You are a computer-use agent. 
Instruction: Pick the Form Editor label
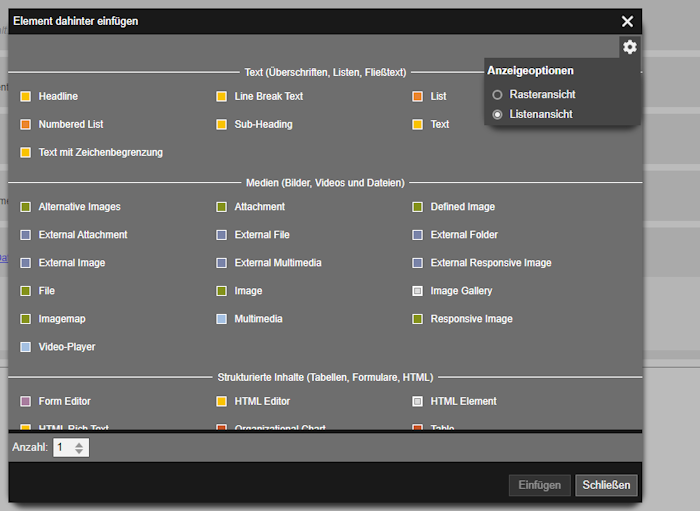[64, 402]
